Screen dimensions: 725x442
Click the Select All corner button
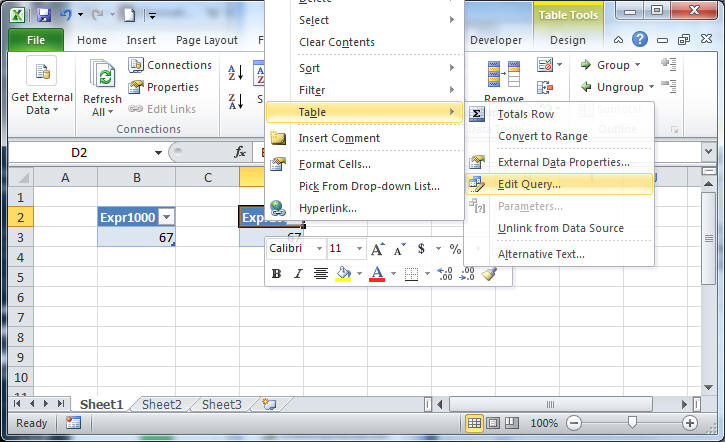click(x=21, y=178)
